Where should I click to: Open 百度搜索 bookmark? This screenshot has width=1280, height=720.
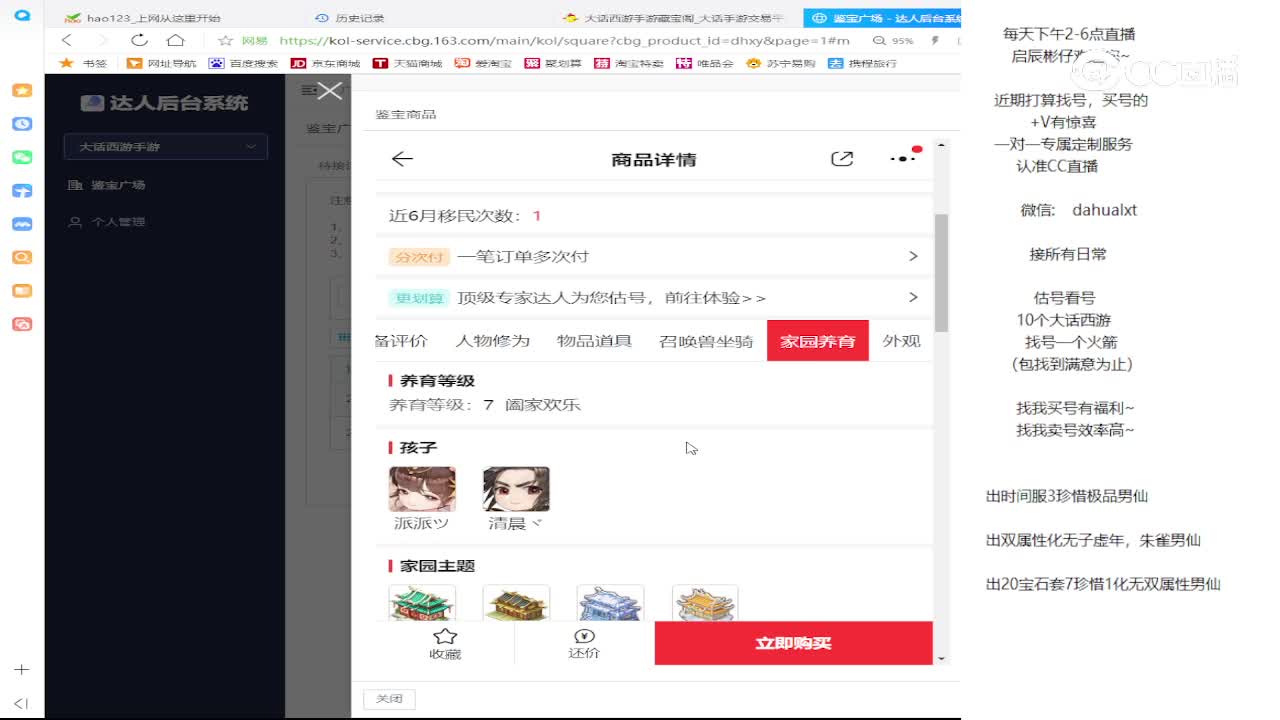click(x=243, y=63)
